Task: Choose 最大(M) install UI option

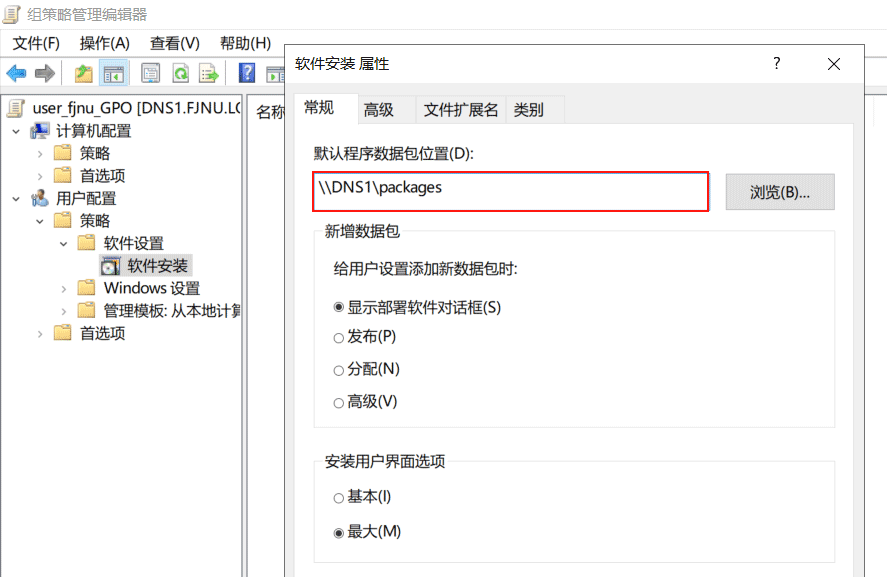Action: tap(338, 533)
